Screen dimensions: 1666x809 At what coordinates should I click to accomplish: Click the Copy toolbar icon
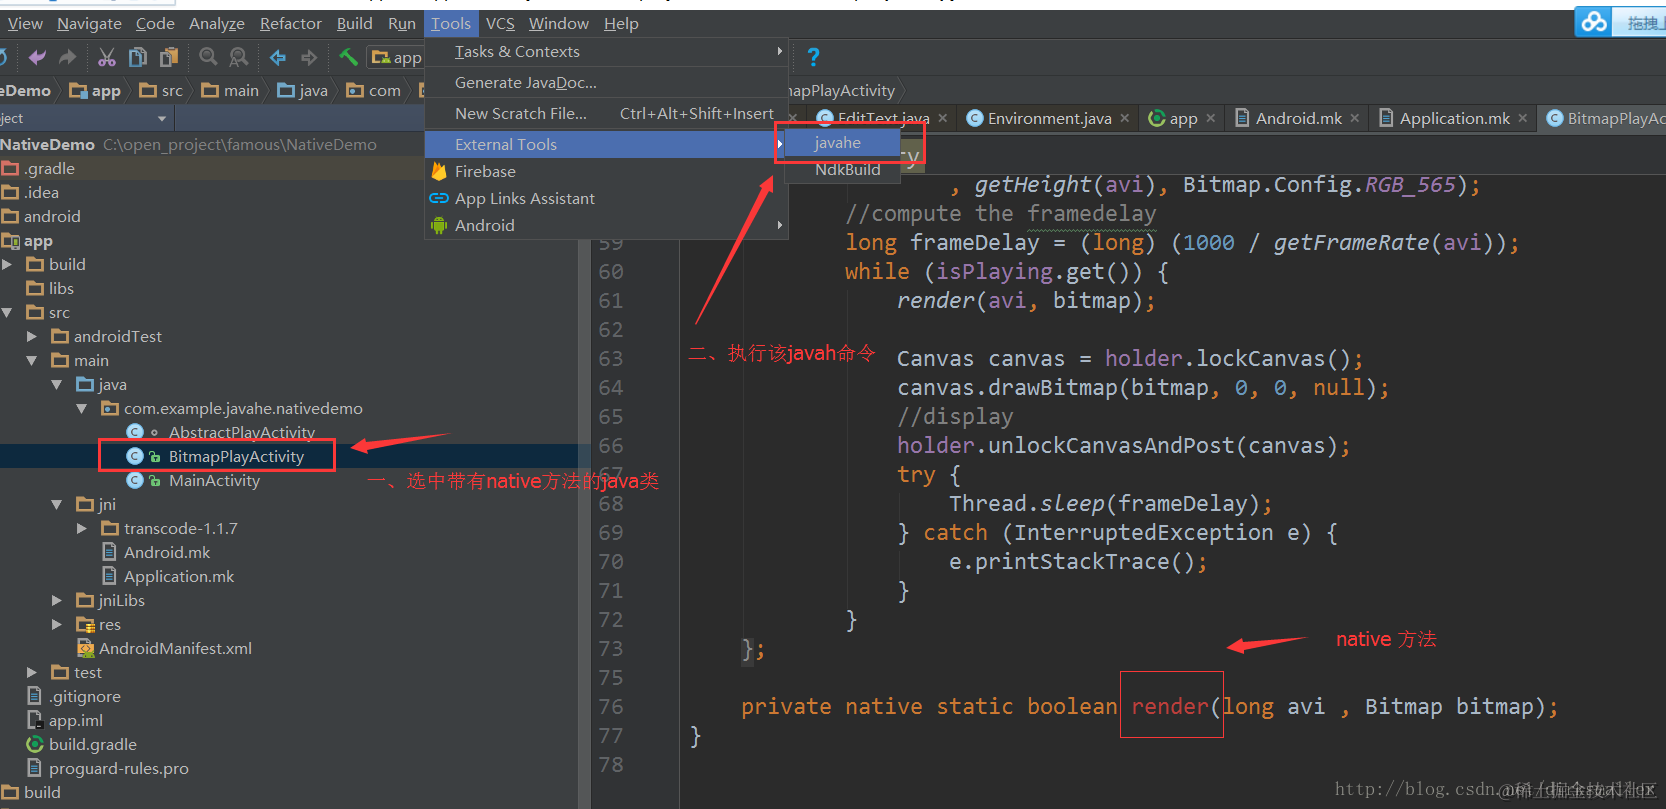138,57
